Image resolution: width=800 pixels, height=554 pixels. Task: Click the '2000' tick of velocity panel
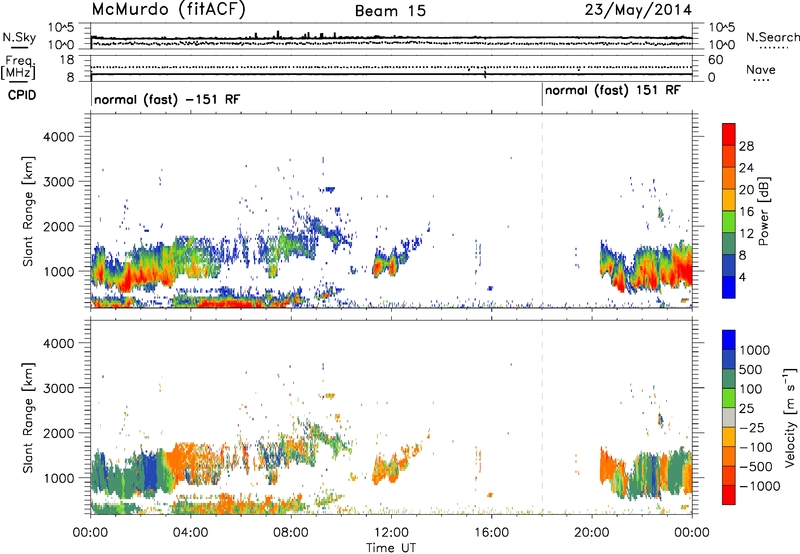58,433
